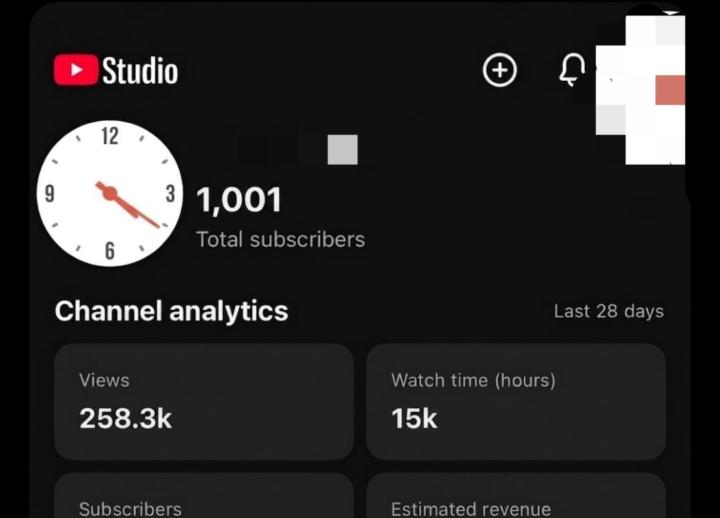Open the Estimated revenue card
The width and height of the screenshot is (720, 518).
point(516,496)
